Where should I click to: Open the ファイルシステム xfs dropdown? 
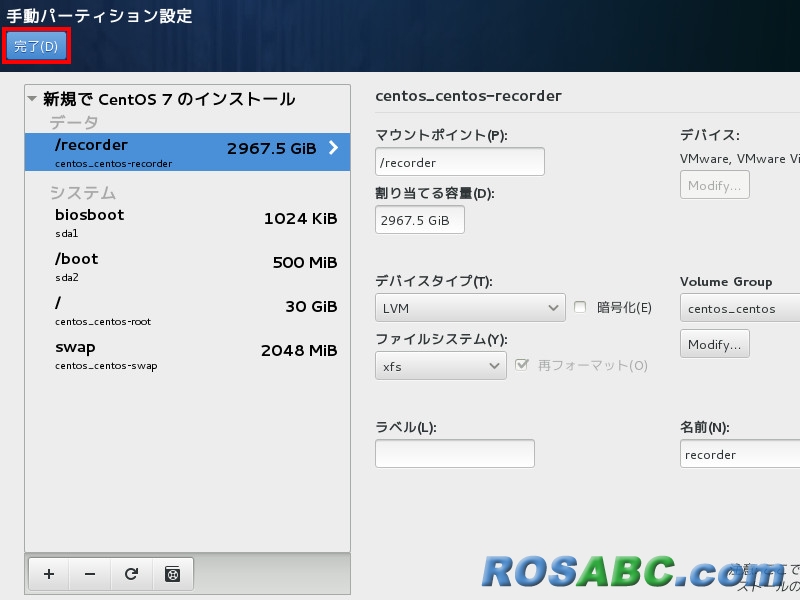(x=441, y=366)
